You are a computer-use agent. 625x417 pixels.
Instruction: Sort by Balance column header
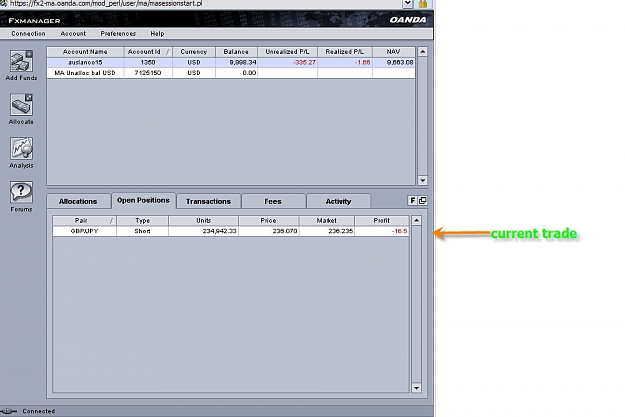point(236,52)
